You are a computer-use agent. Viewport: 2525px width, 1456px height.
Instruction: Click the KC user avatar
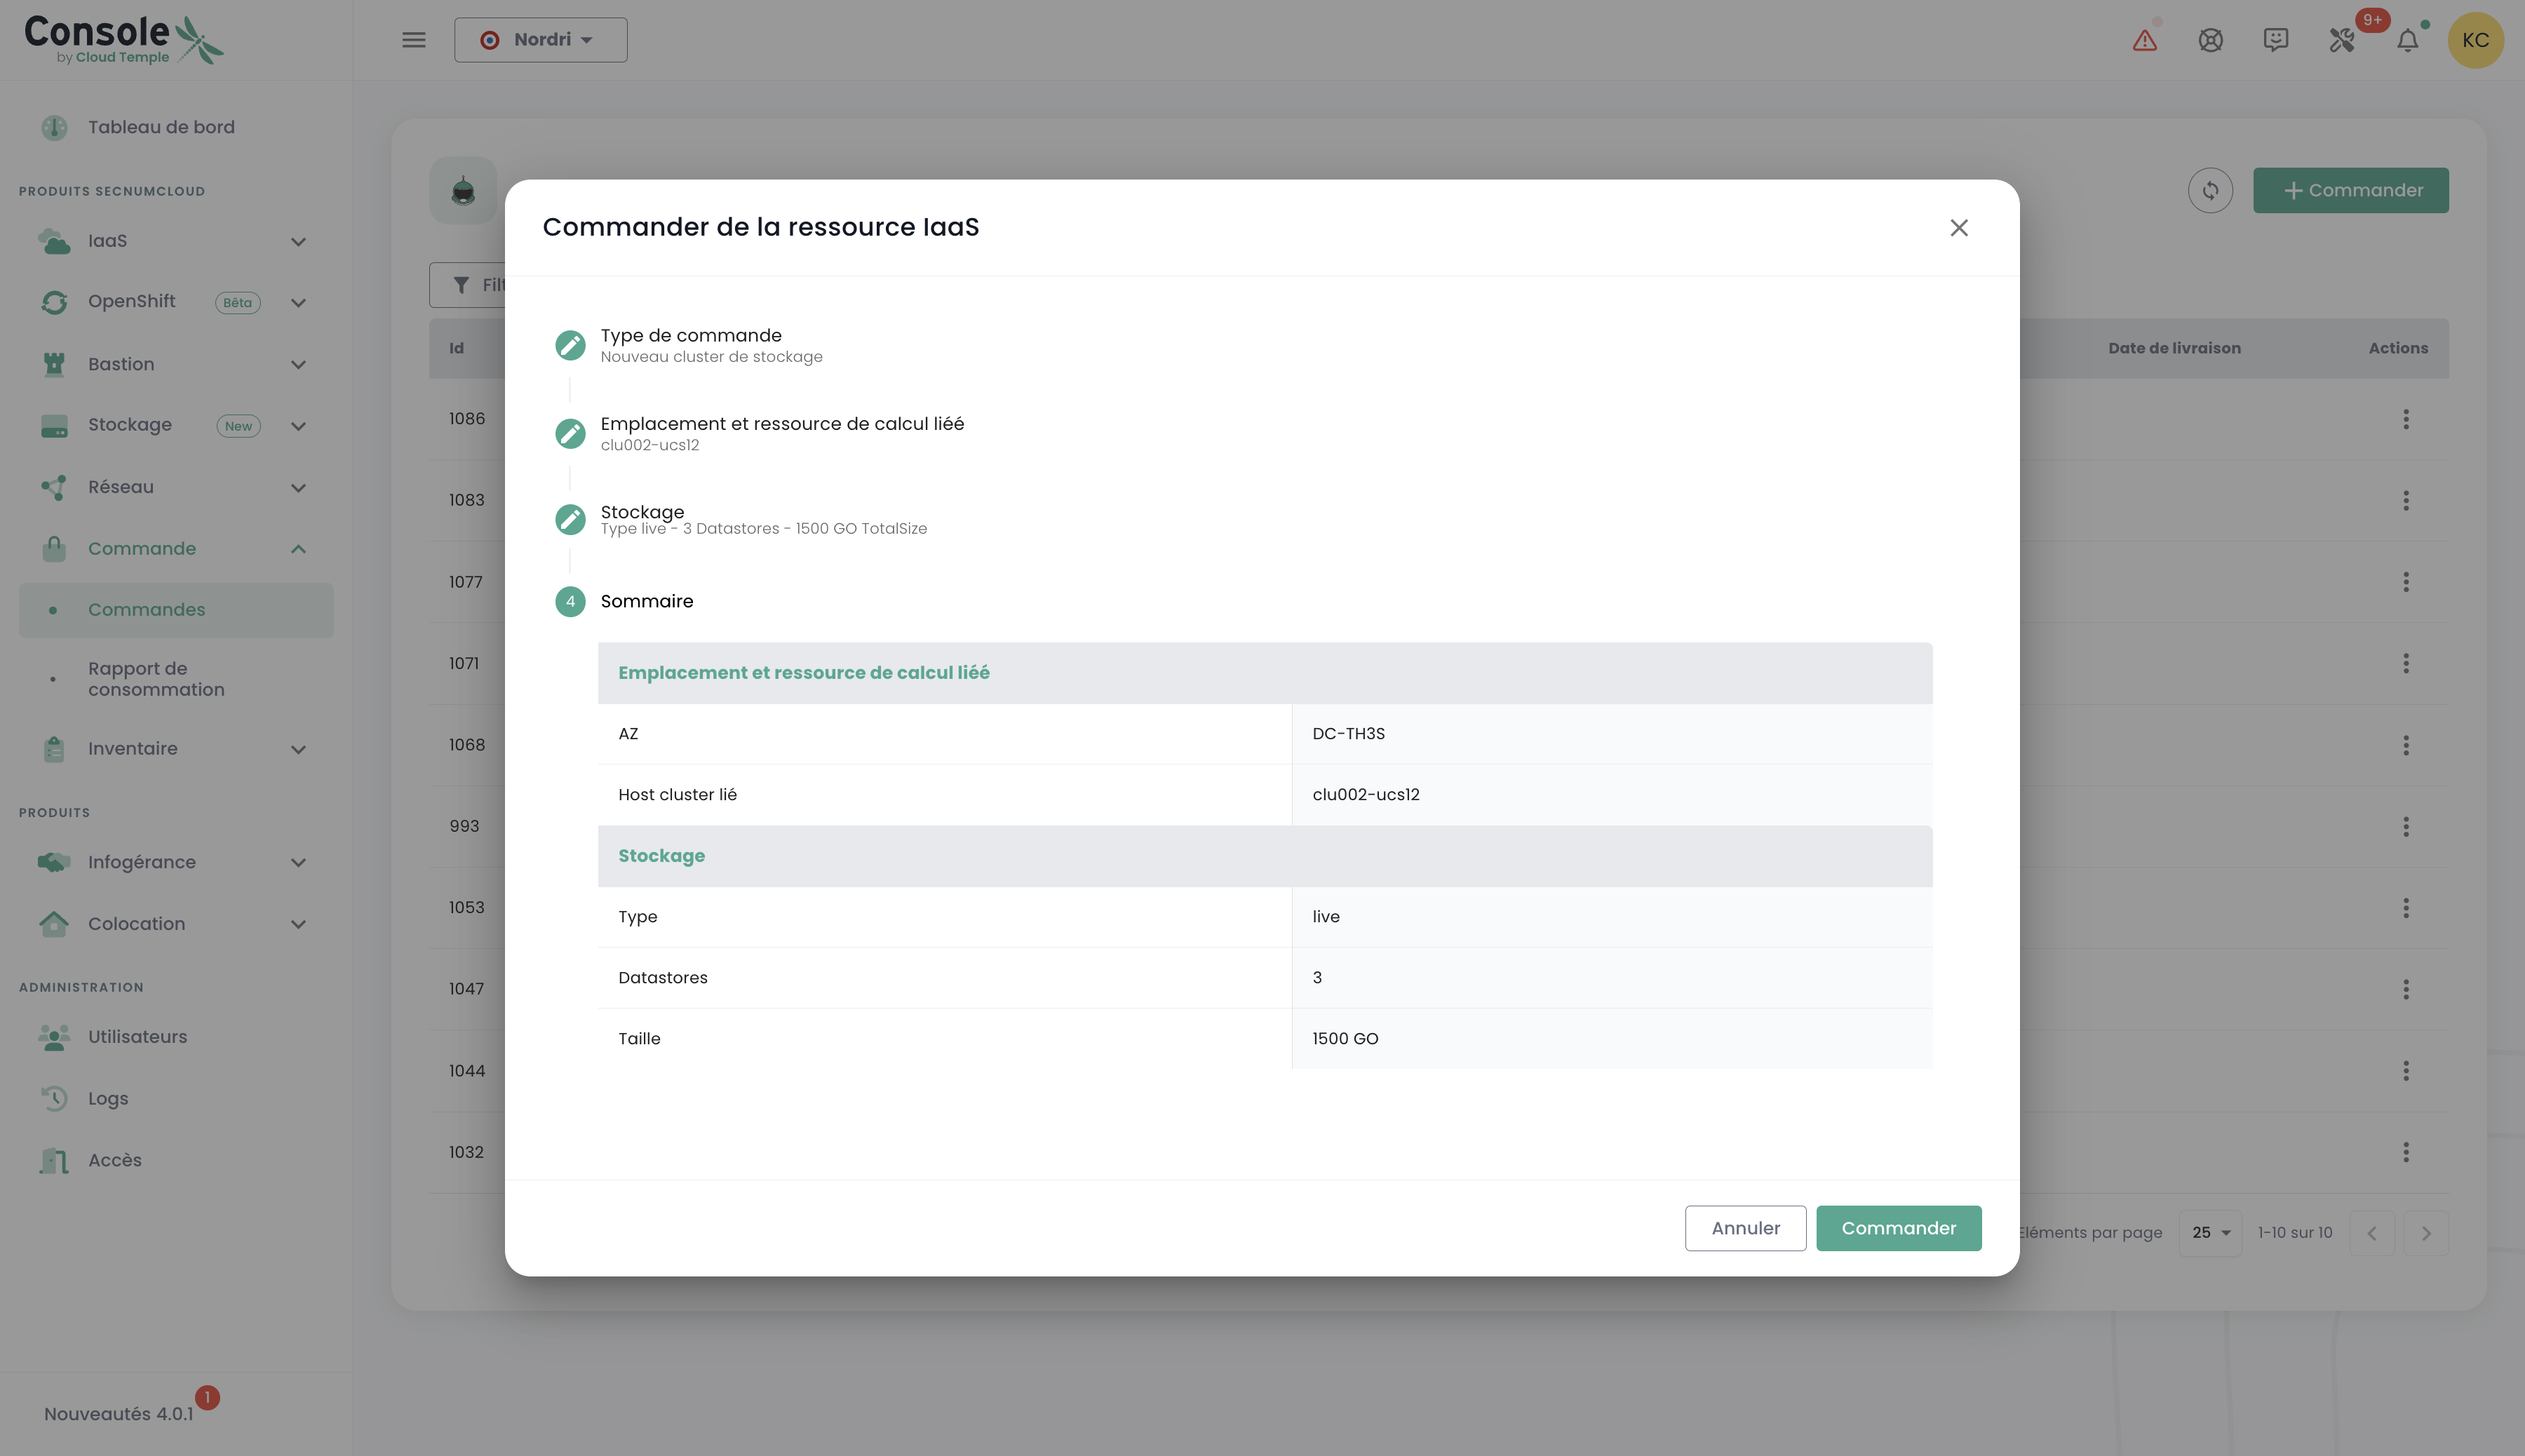tap(2475, 40)
